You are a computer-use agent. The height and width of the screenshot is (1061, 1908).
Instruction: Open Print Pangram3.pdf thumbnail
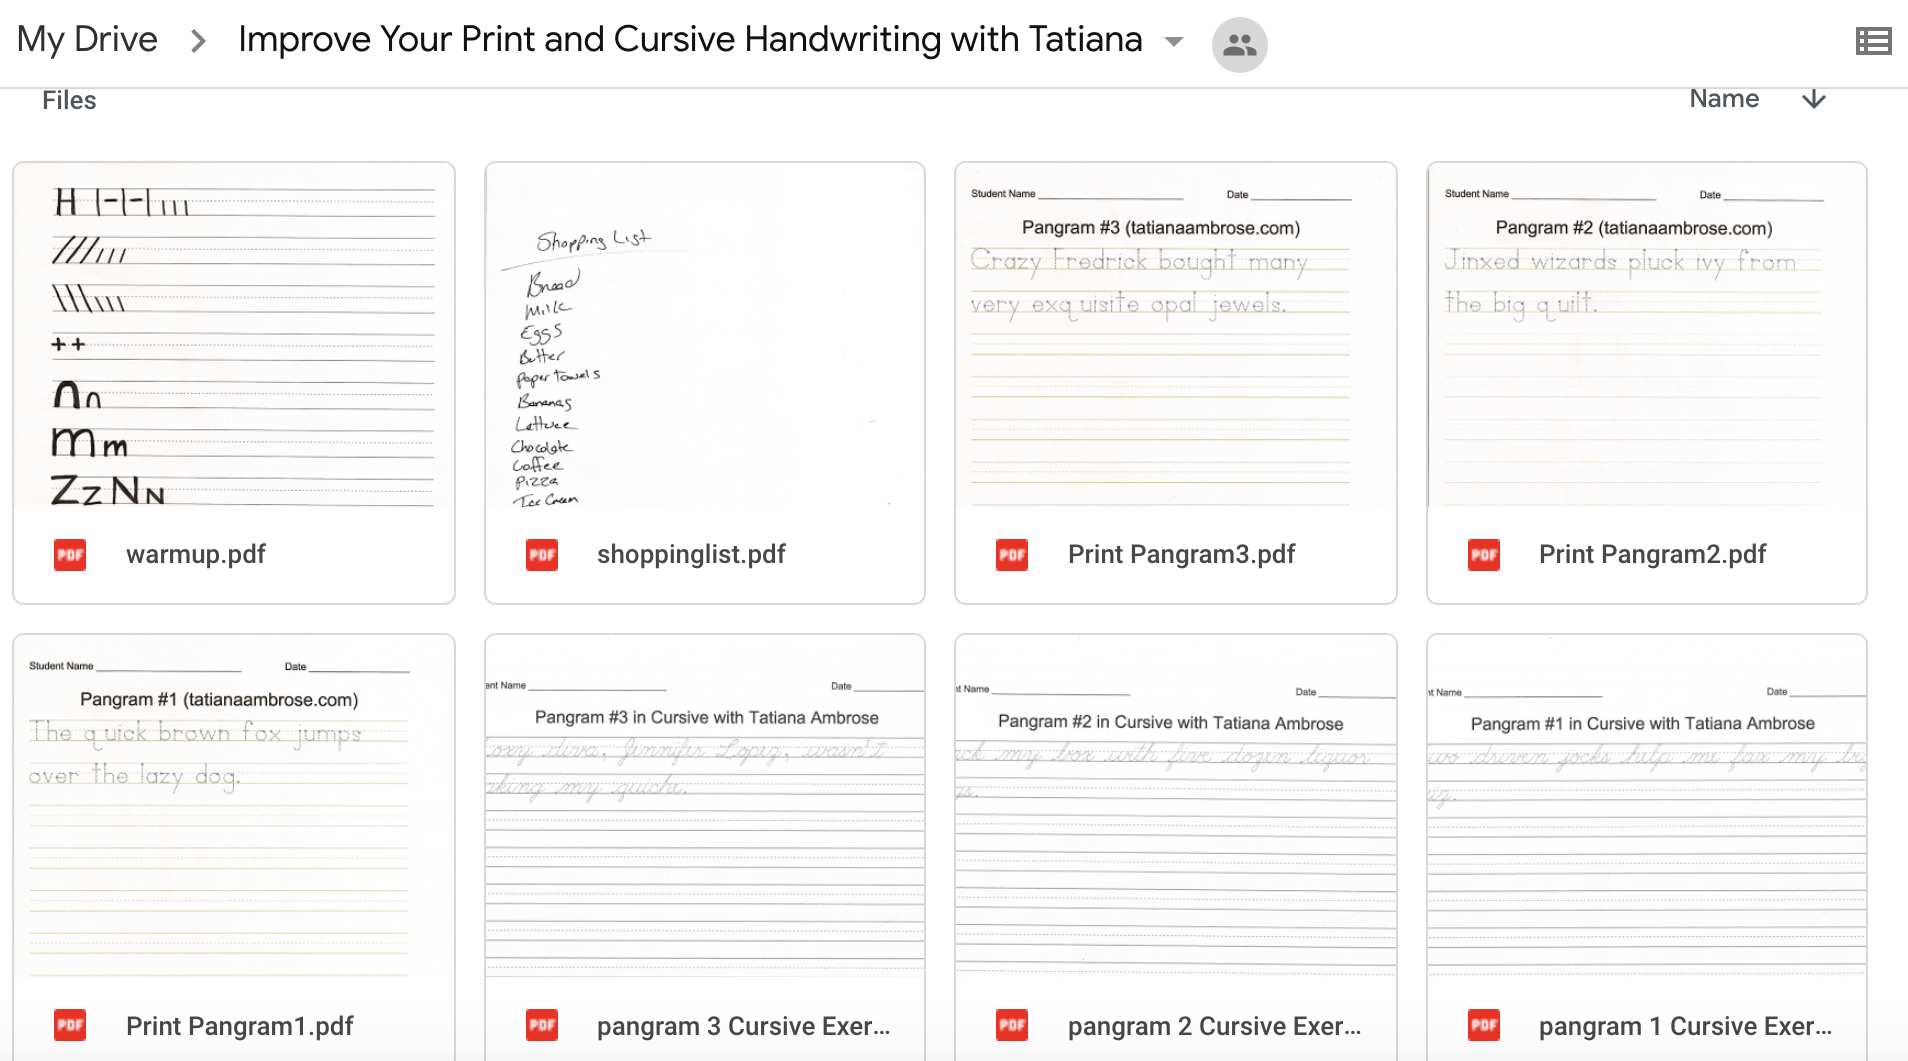1176,335
